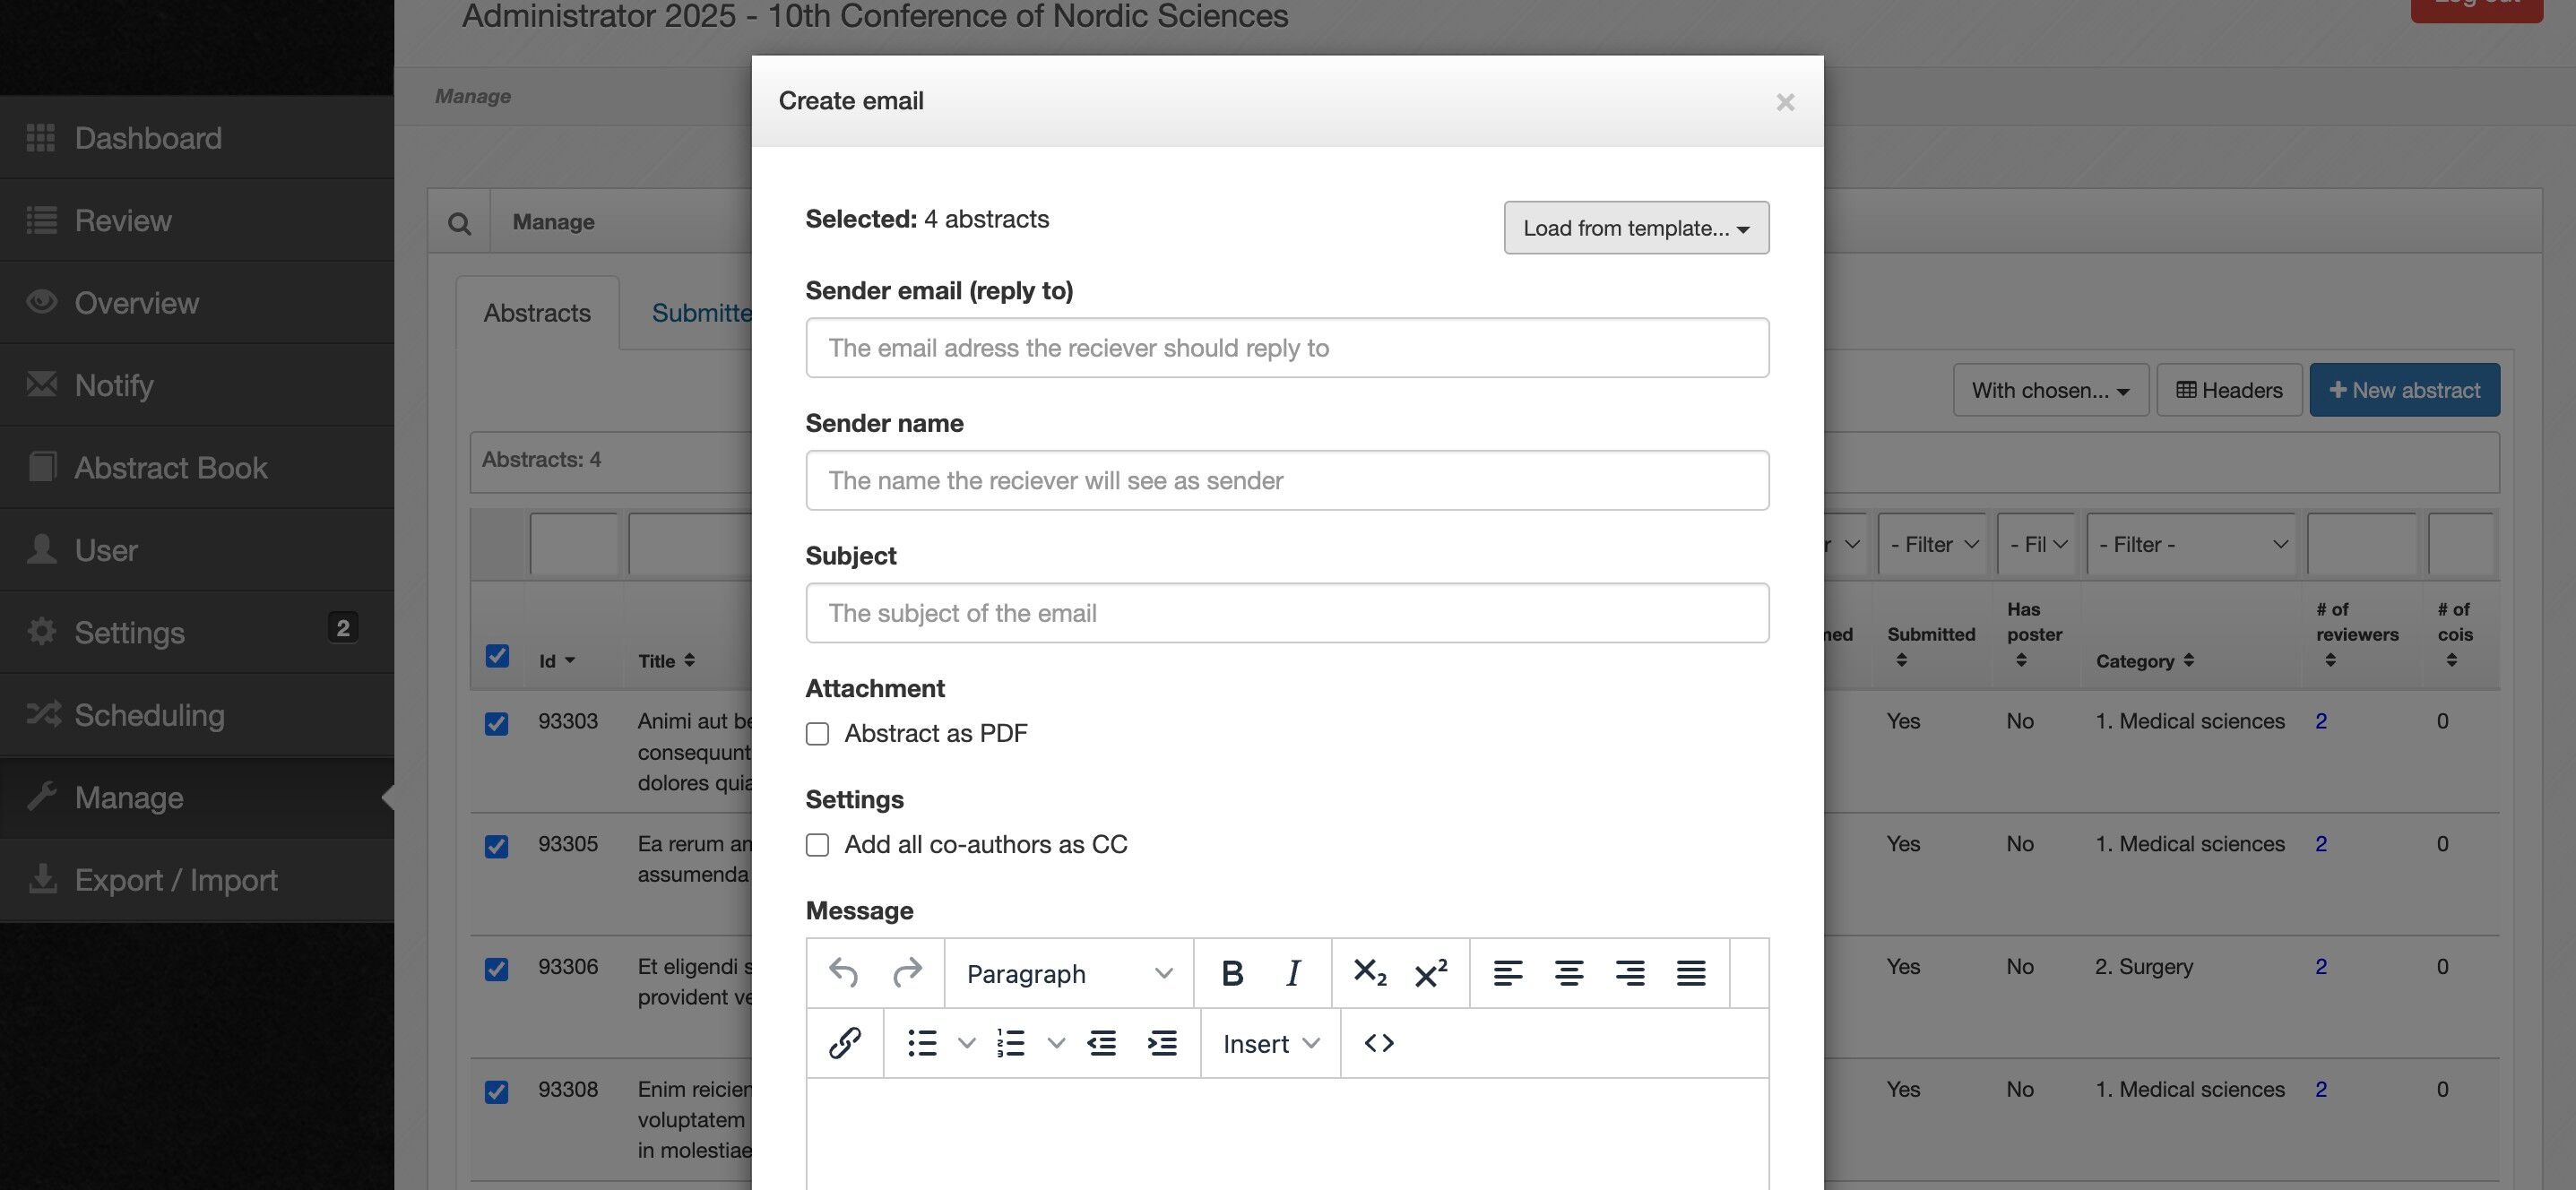2576x1190 pixels.
Task: Increase indent in message editor
Action: point(1162,1043)
